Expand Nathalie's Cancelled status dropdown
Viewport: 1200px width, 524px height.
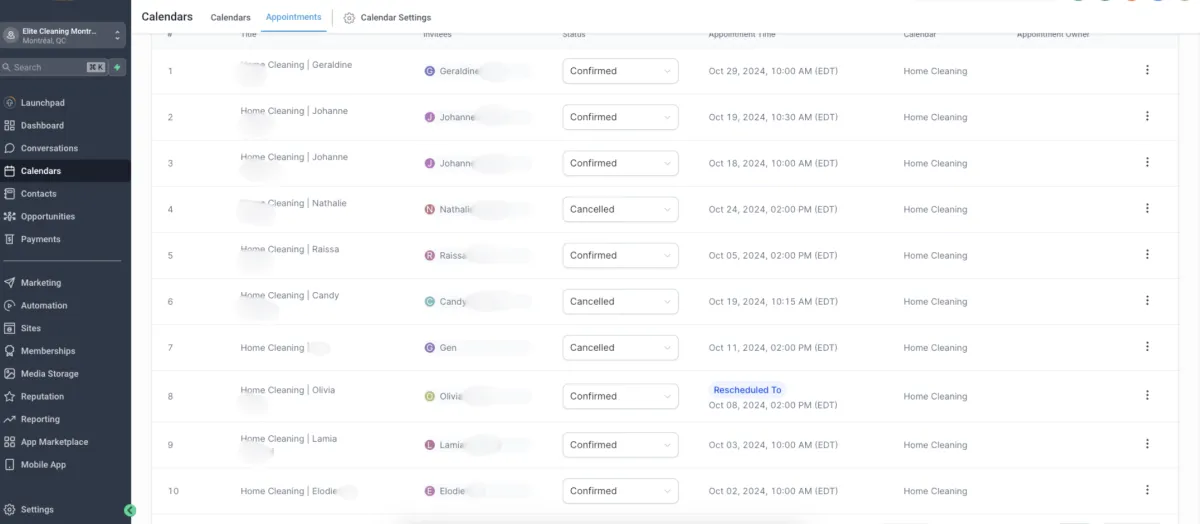tap(620, 209)
